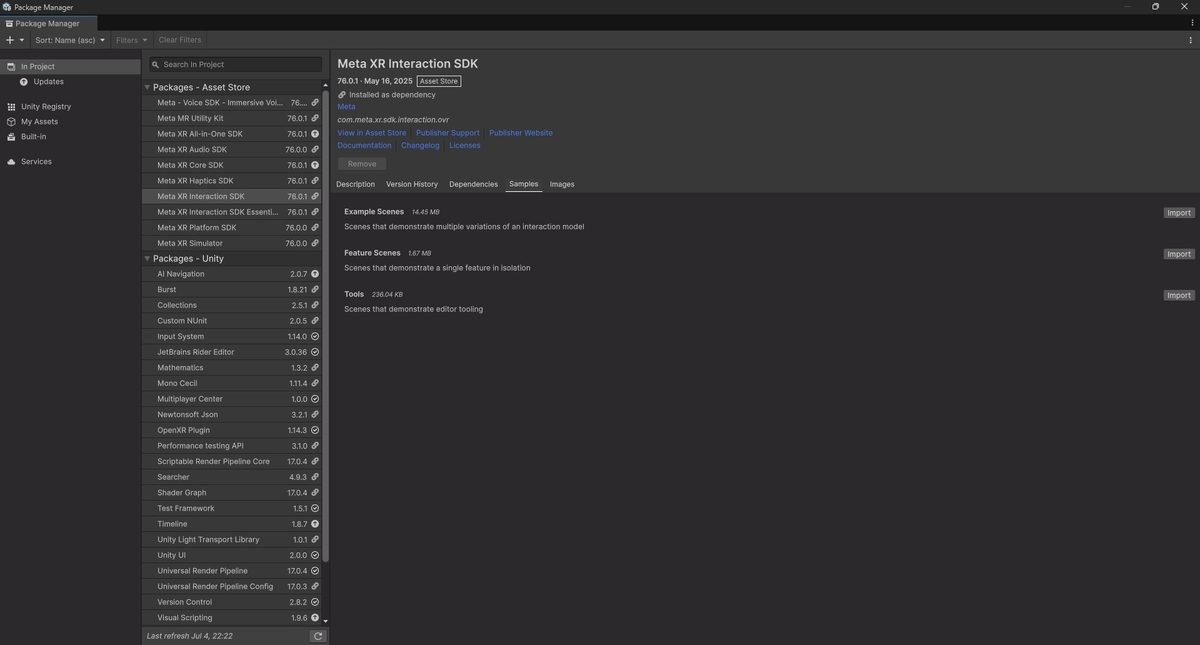1200x645 pixels.
Task: Click the refresh package list icon
Action: 318,636
